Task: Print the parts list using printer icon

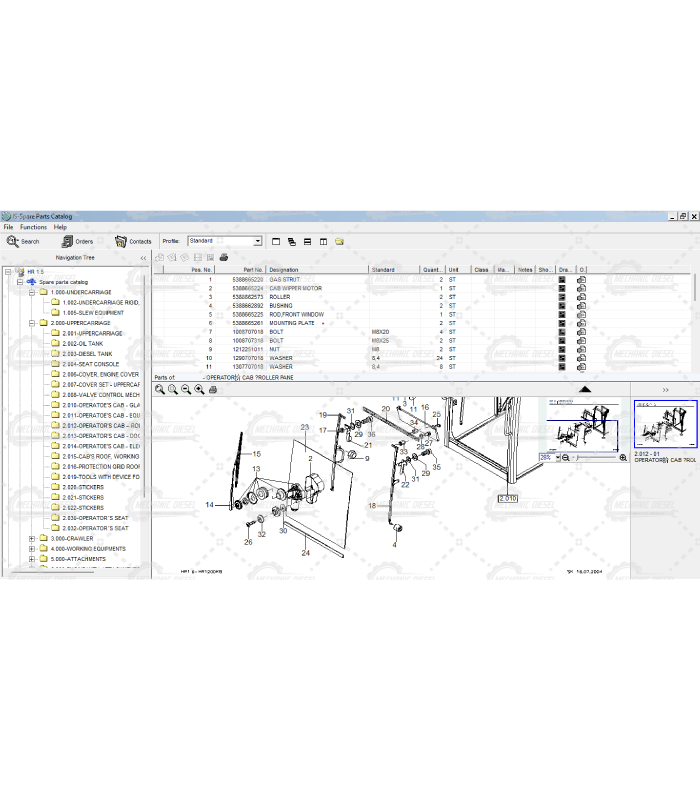Action: click(x=224, y=258)
